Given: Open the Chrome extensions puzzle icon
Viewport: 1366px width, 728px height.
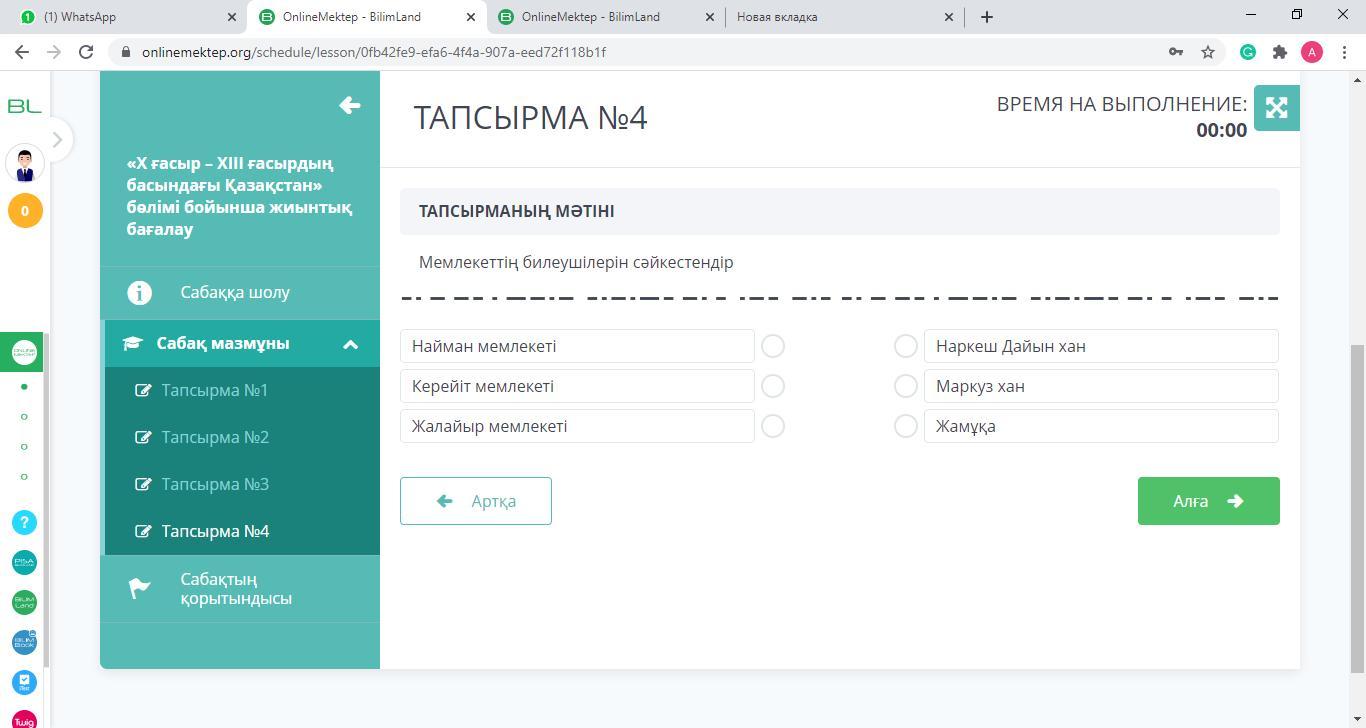Looking at the screenshot, I should coord(1279,52).
